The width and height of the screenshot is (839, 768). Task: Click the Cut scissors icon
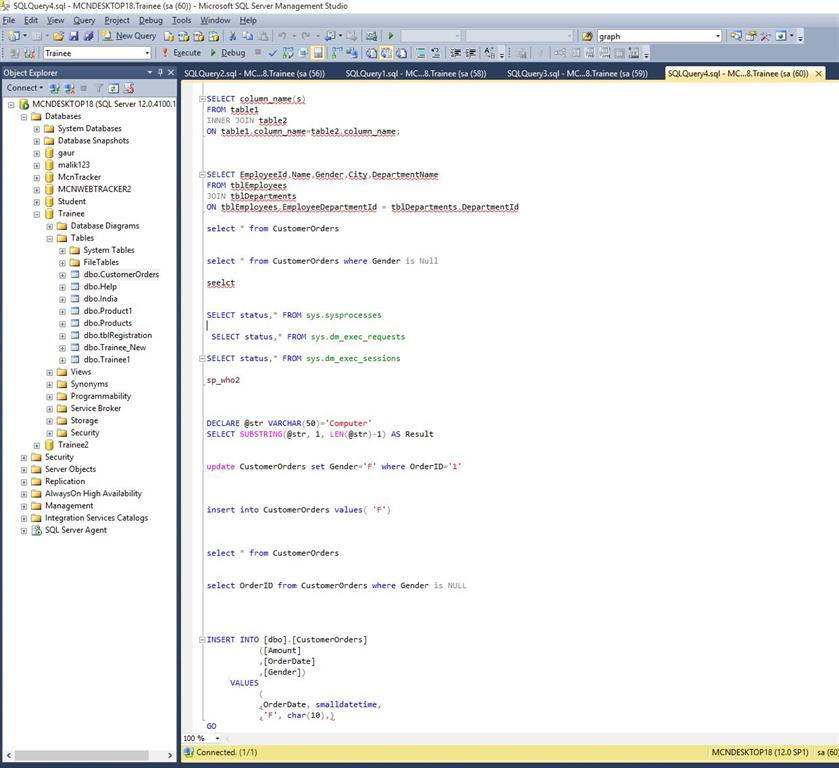point(232,36)
